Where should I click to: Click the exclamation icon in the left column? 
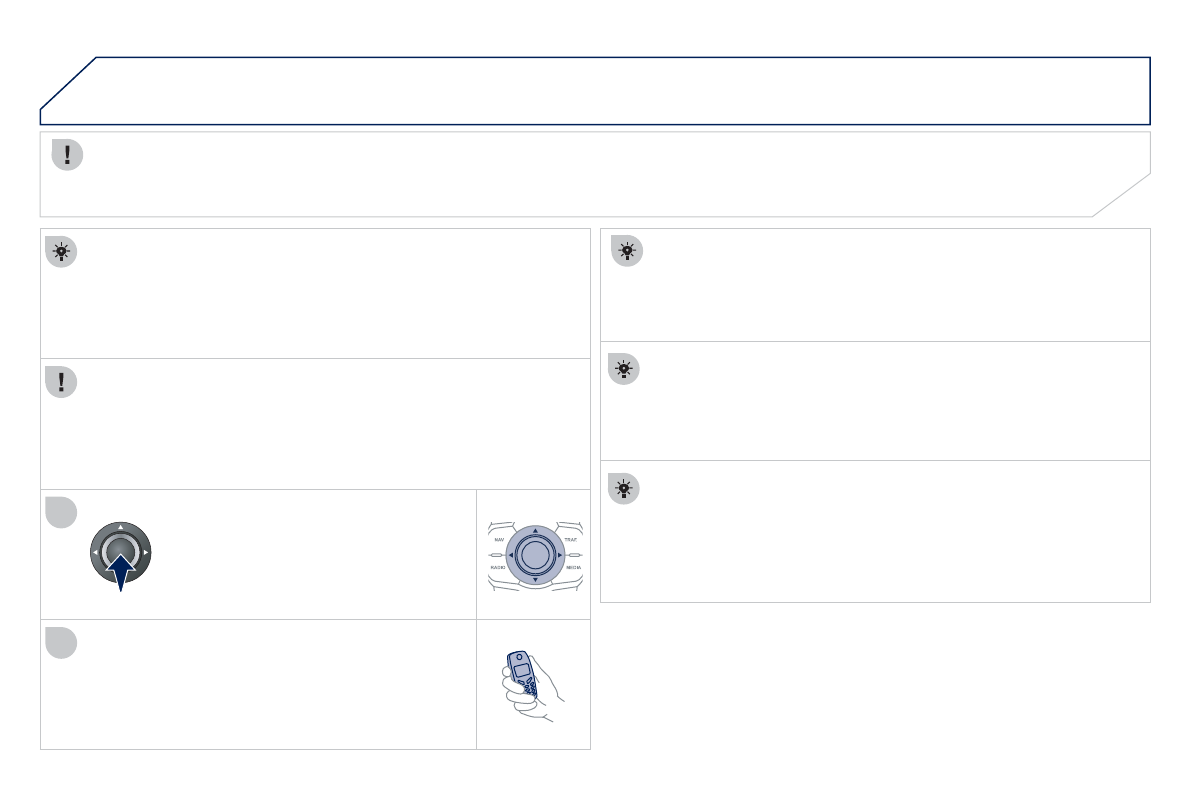61,382
